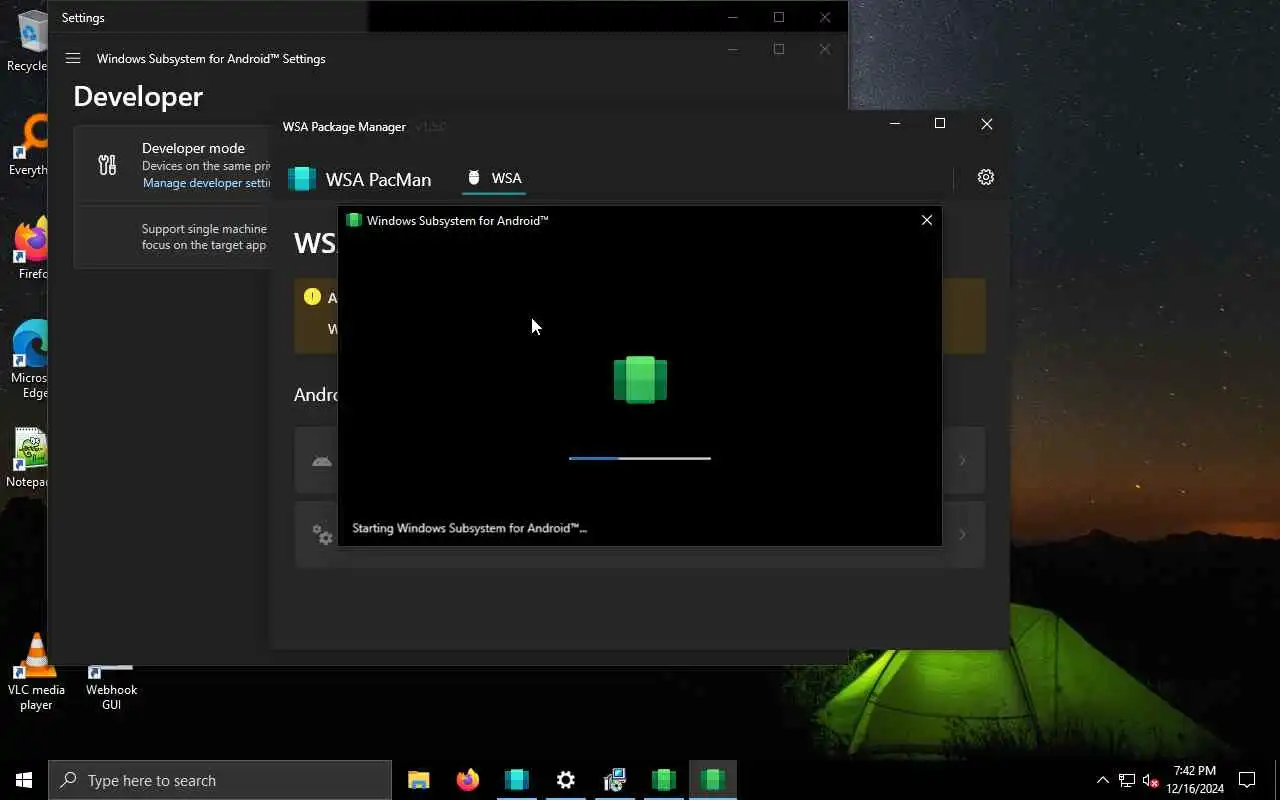Click Manage developer settings link
The height and width of the screenshot is (800, 1280).
pyautogui.click(x=206, y=183)
